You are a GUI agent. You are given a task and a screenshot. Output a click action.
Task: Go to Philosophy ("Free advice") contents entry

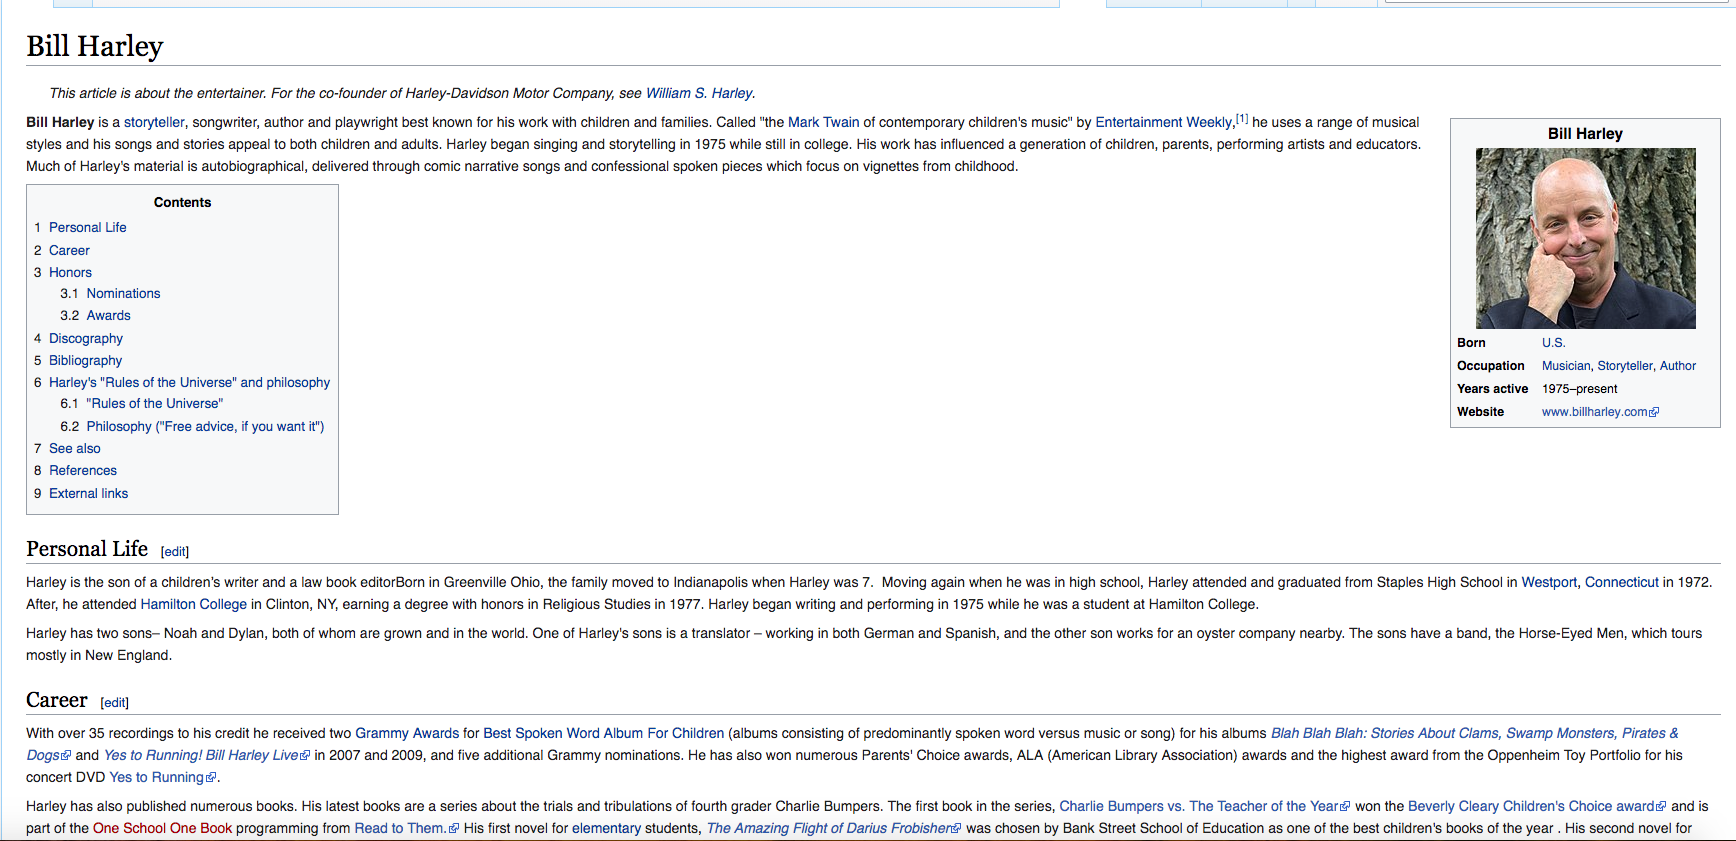point(205,426)
